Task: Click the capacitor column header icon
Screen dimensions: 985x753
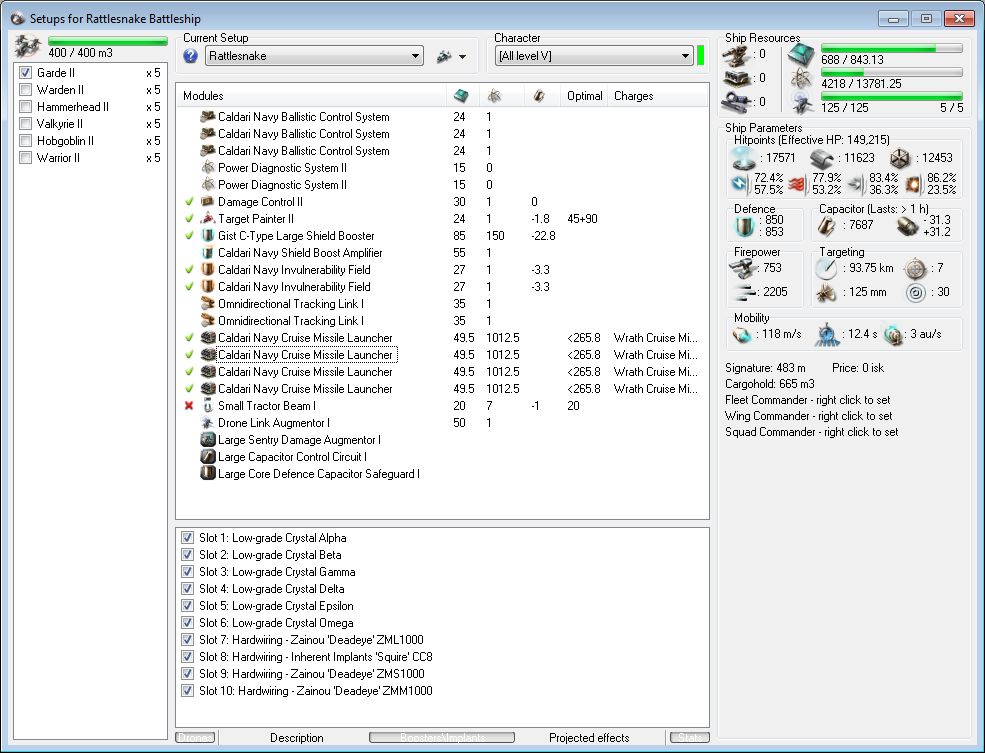Action: (538, 96)
